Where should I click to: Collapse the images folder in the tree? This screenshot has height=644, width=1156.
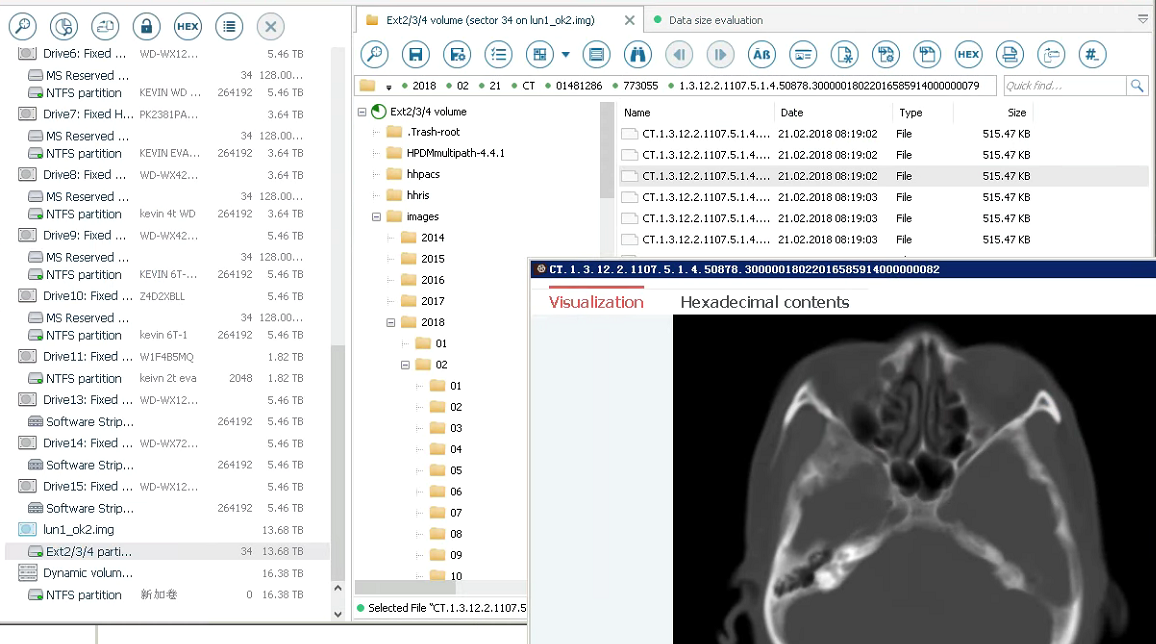[376, 217]
